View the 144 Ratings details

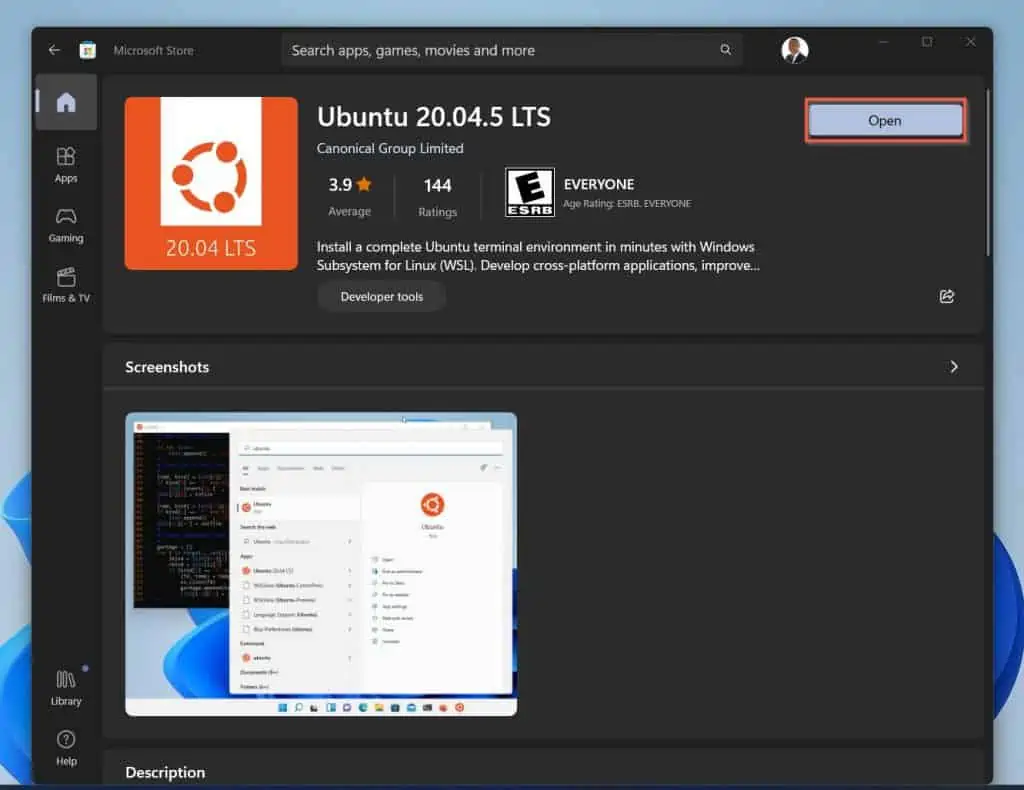(438, 194)
